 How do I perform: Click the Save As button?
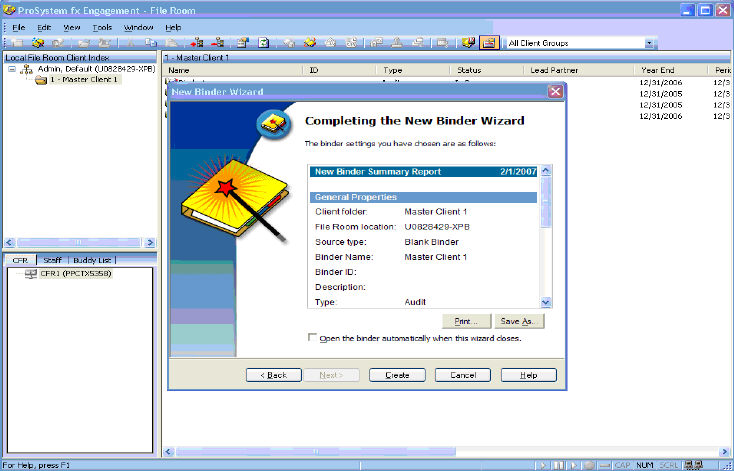(x=520, y=321)
